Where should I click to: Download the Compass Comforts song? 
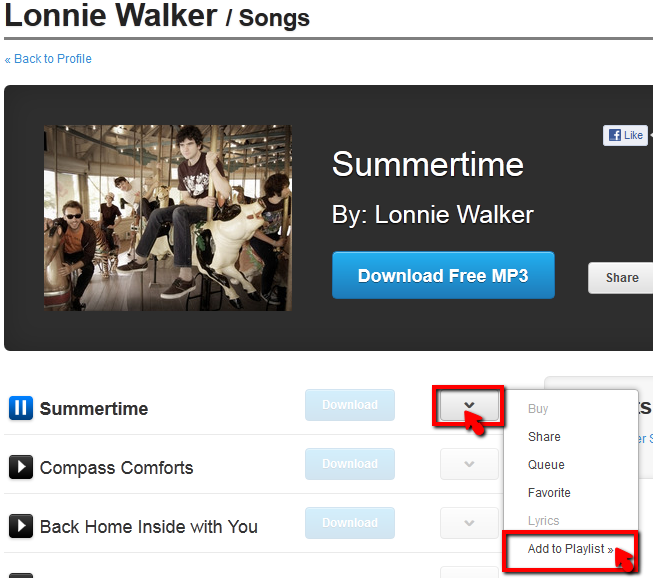(x=350, y=464)
